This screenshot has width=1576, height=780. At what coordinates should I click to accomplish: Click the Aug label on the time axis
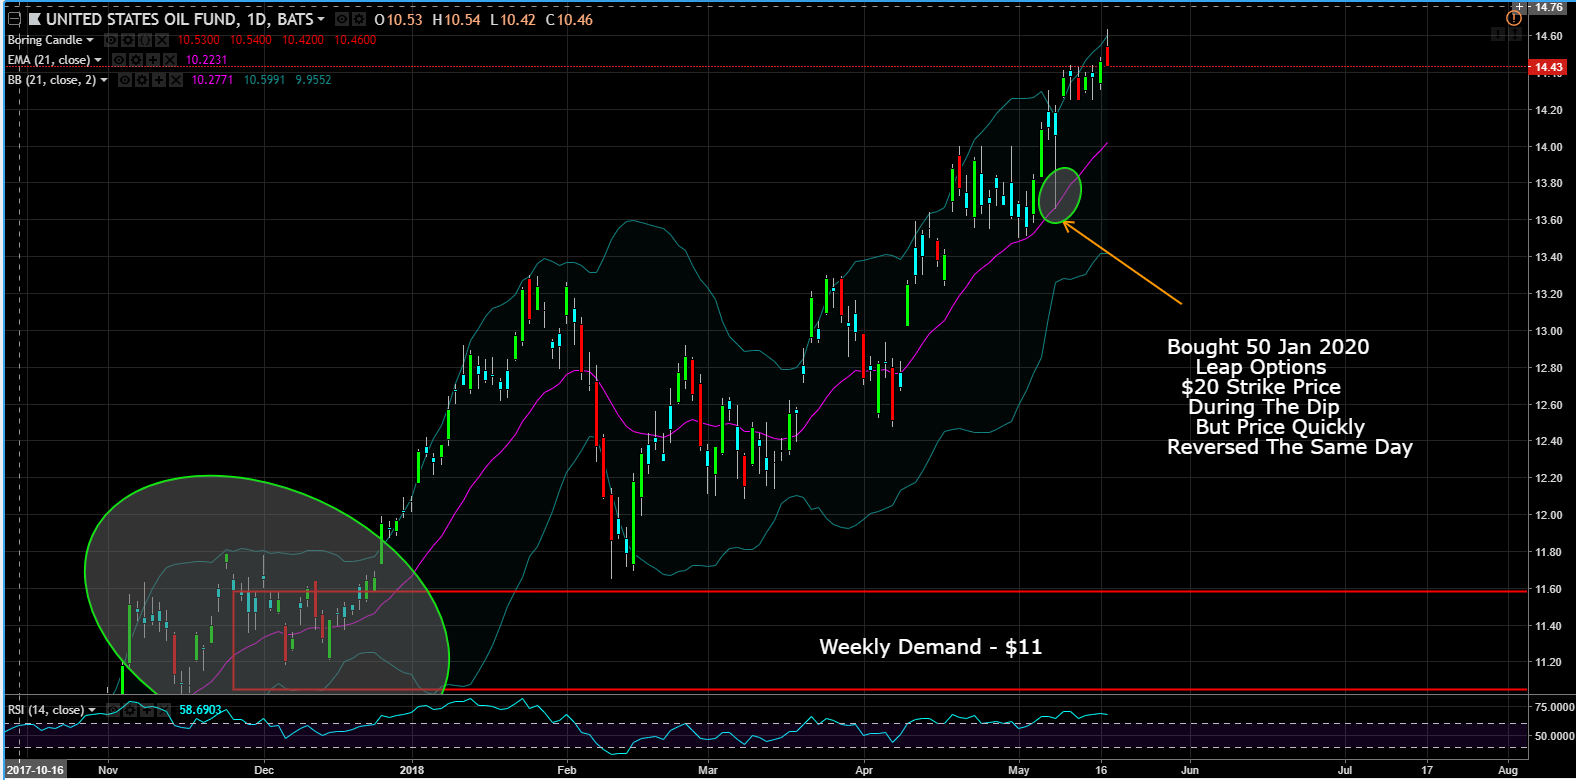(1508, 770)
